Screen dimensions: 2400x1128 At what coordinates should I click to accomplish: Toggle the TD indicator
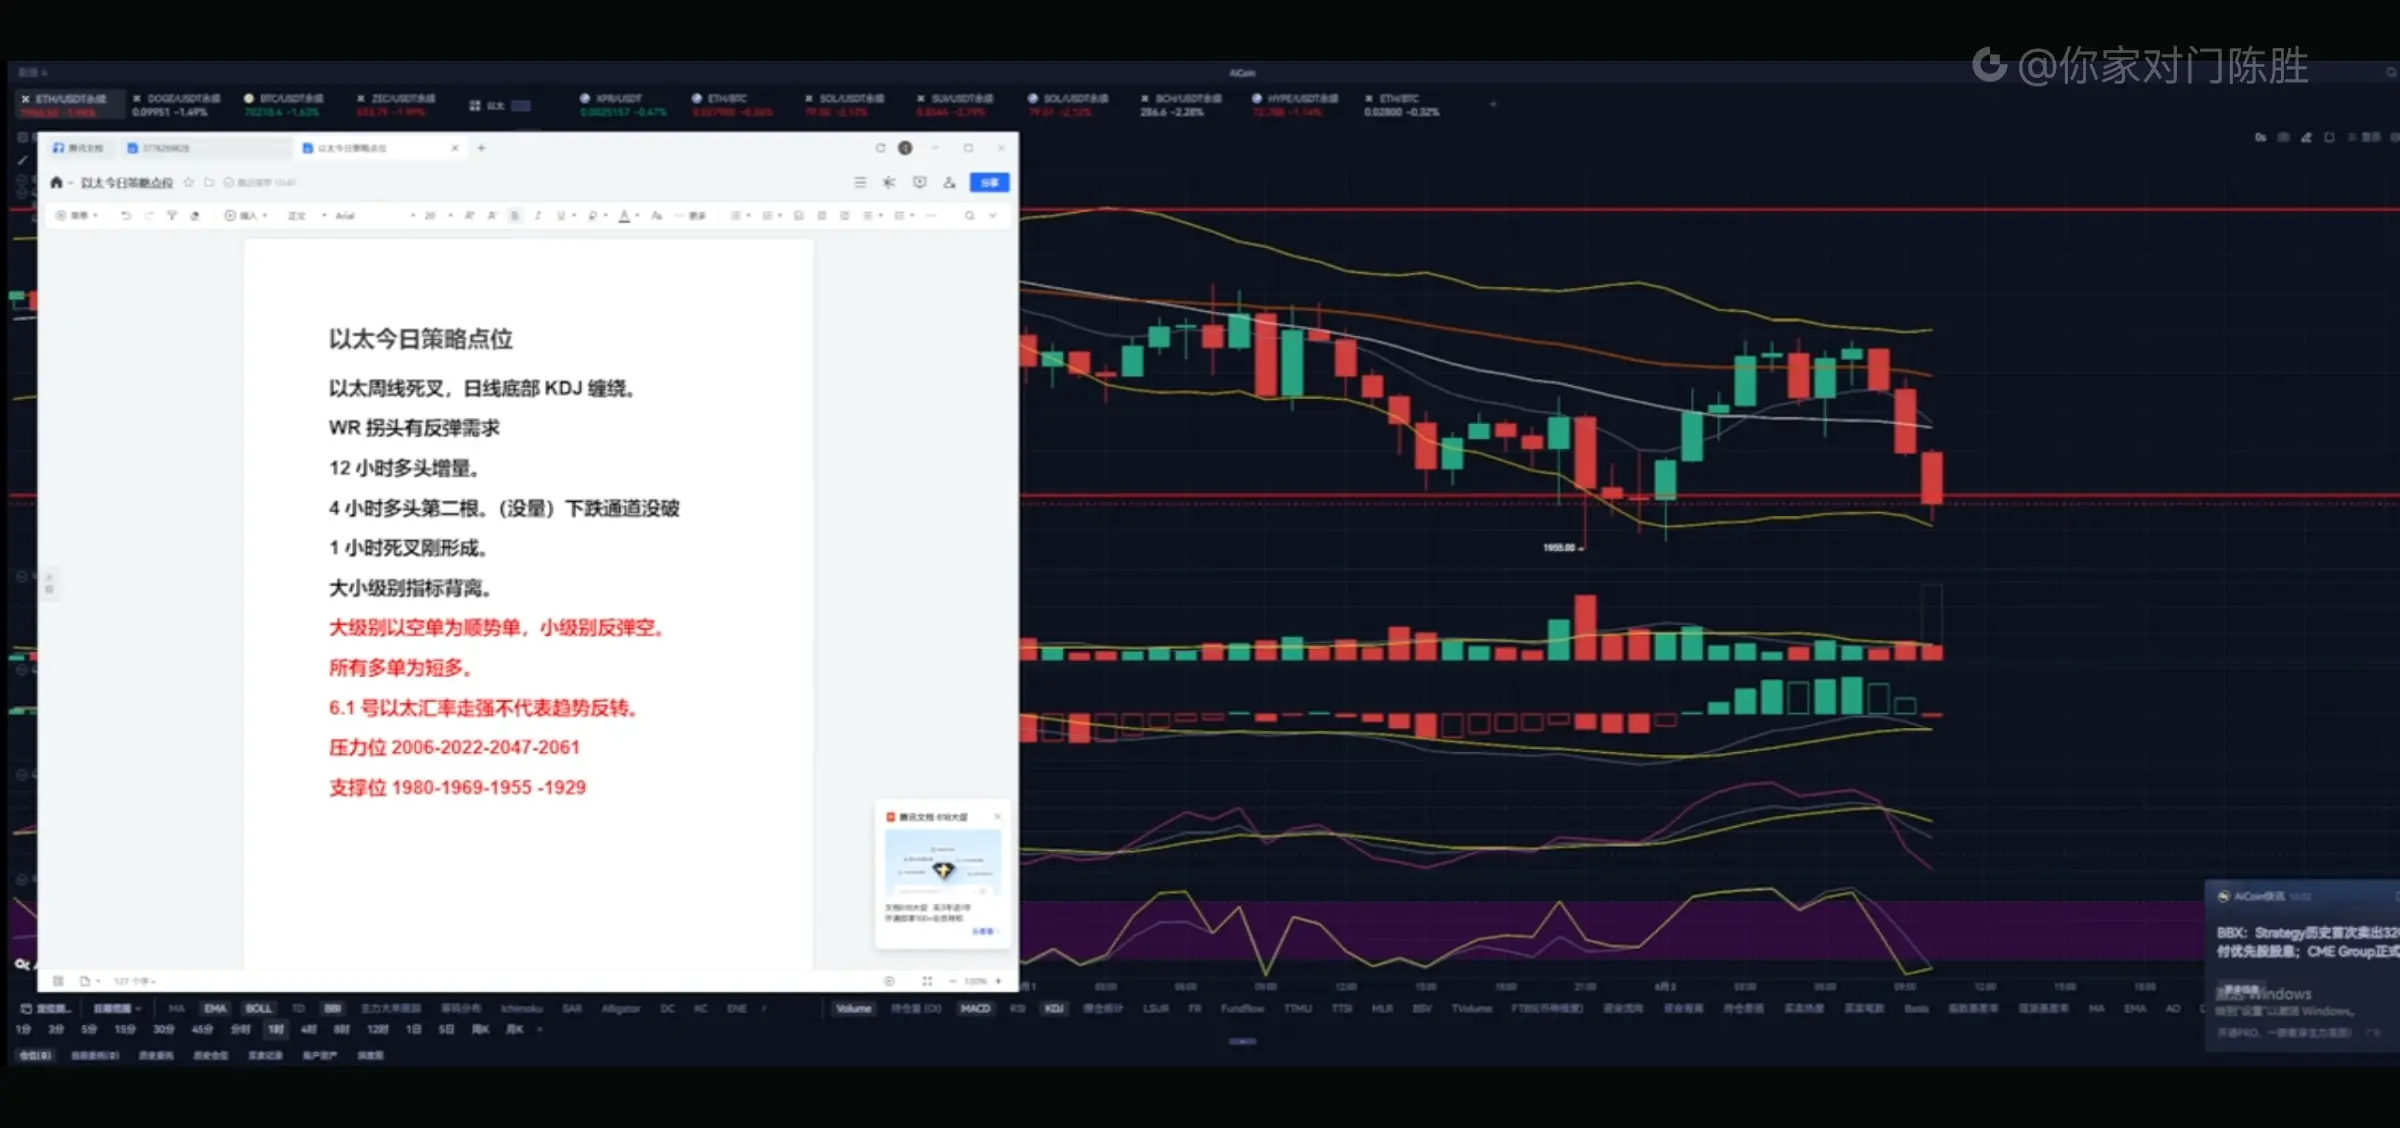pos(298,1008)
